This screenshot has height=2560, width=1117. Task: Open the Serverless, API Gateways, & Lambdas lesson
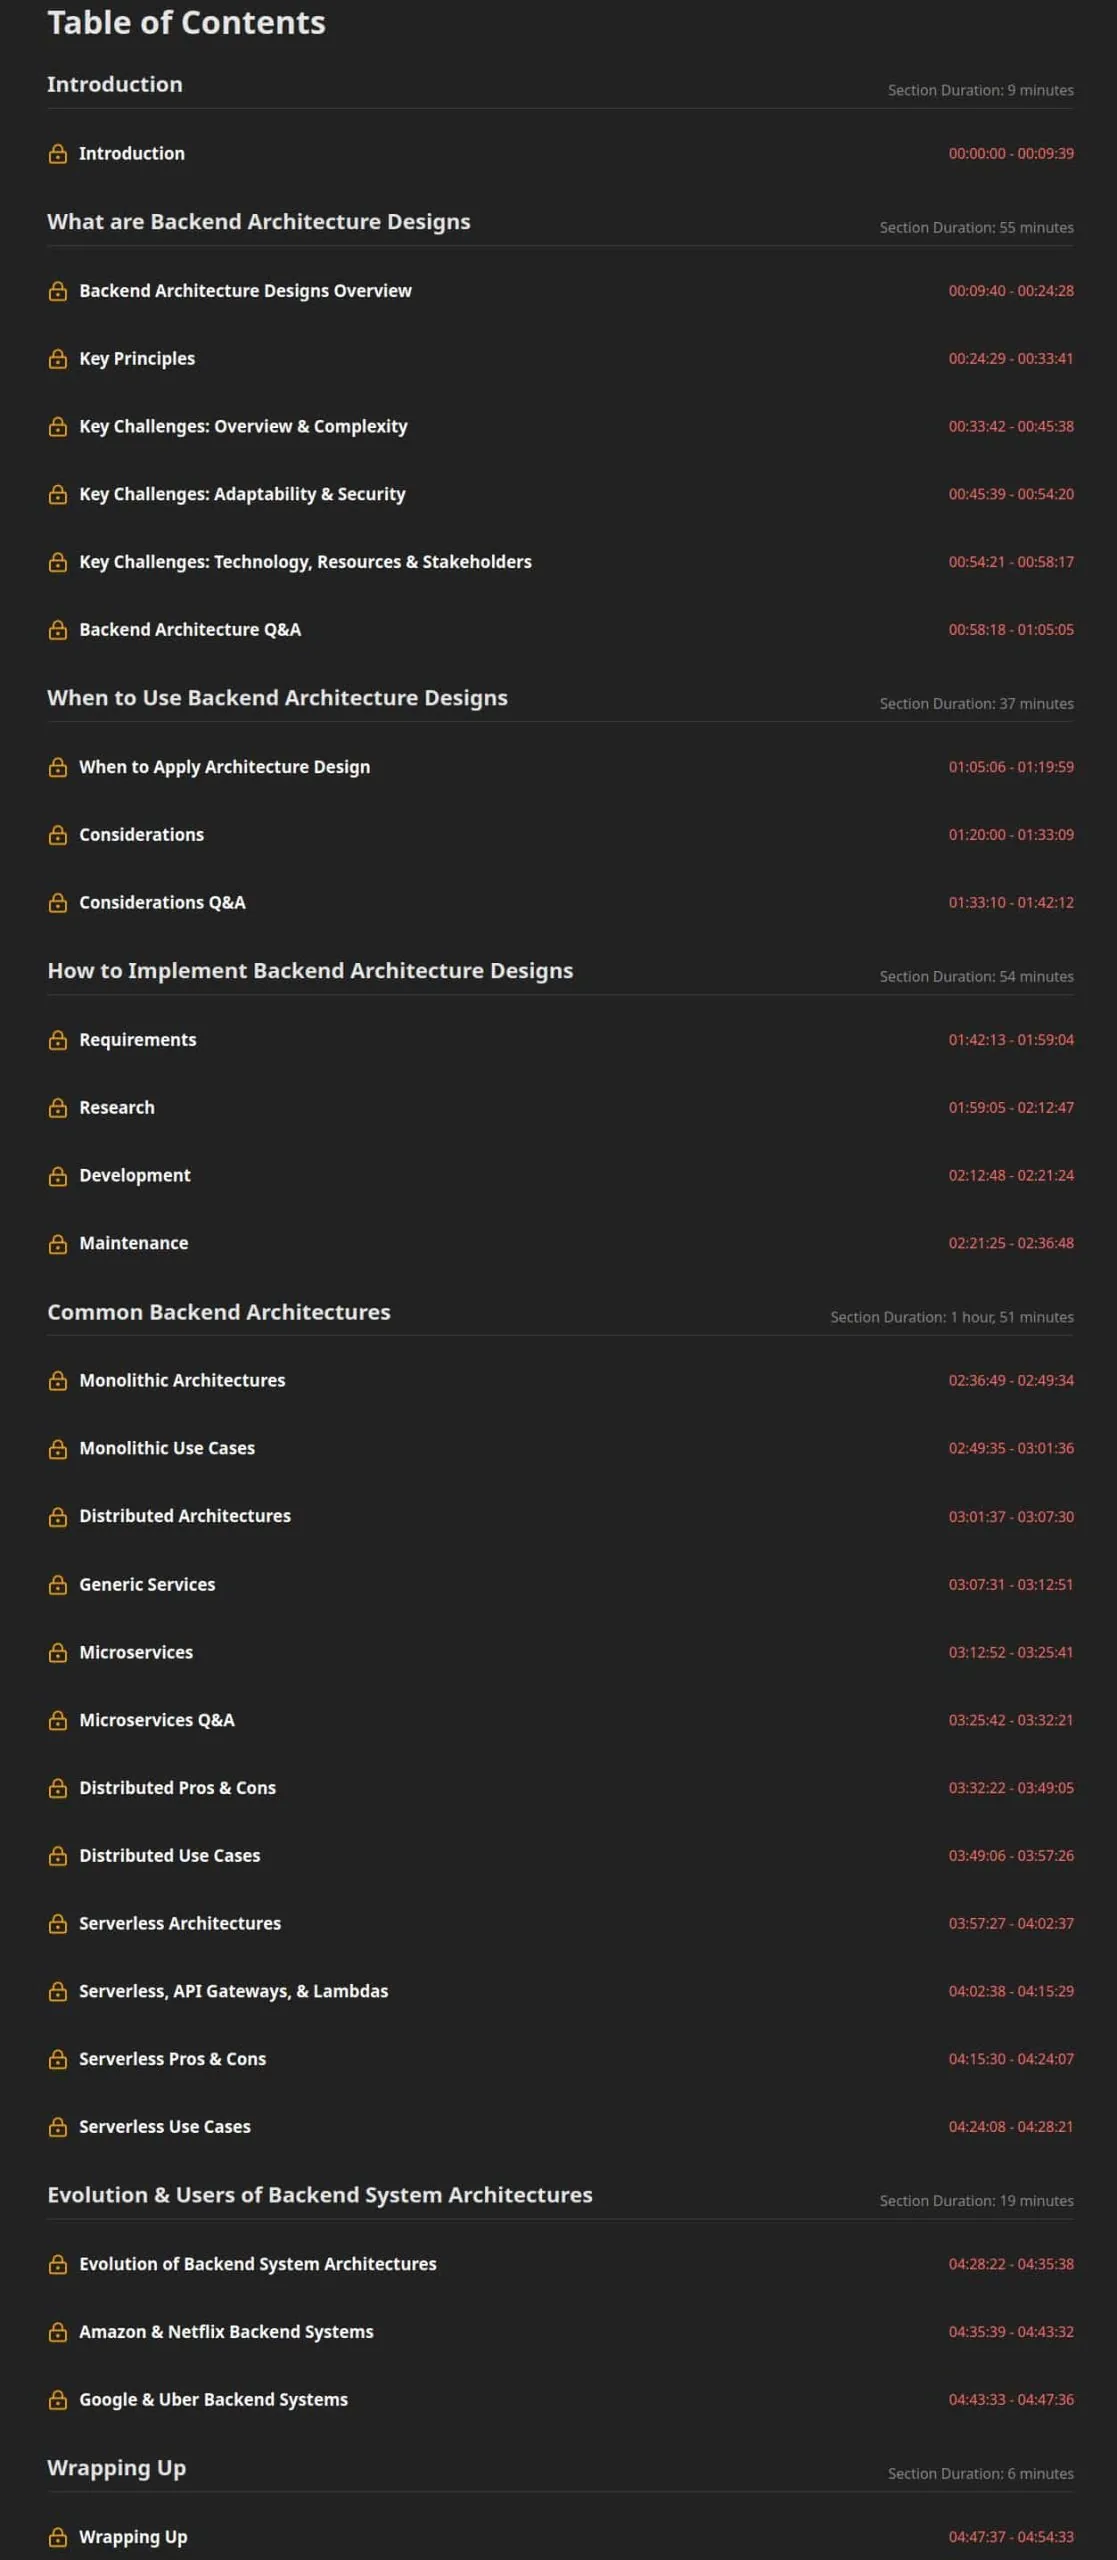(233, 1991)
